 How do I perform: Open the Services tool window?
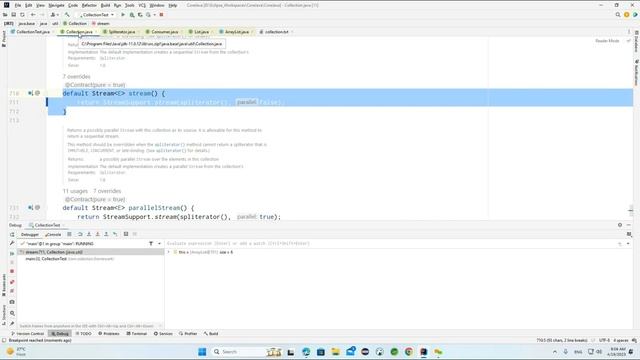[x=163, y=334]
